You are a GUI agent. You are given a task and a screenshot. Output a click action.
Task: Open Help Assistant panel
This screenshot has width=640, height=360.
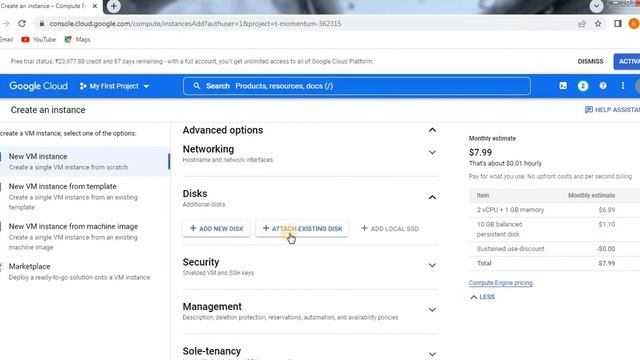pos(612,109)
